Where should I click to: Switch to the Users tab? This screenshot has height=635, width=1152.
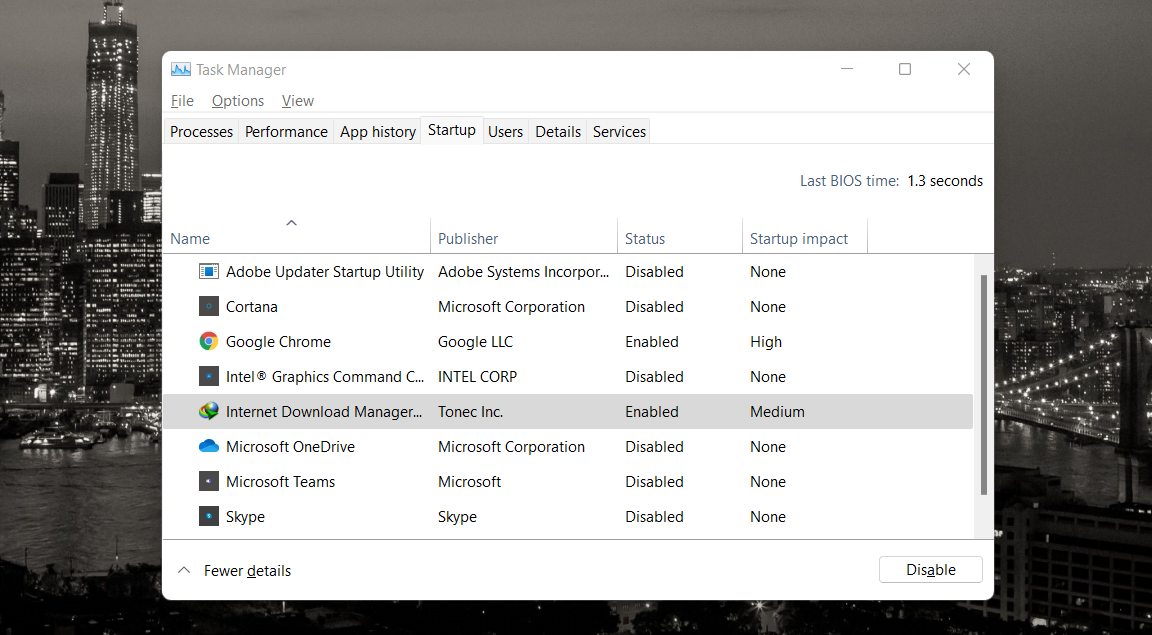click(505, 132)
